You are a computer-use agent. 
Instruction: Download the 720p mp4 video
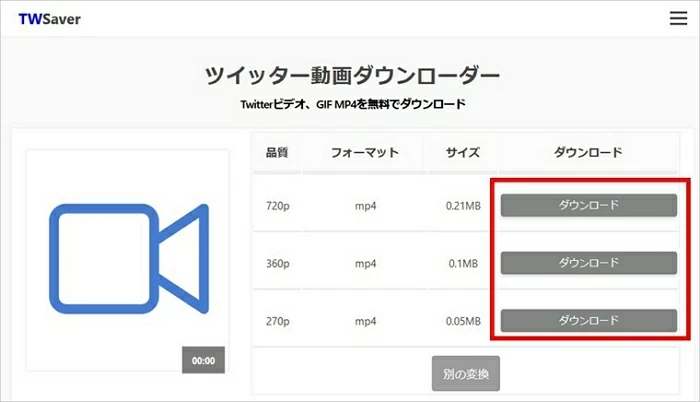coord(588,205)
